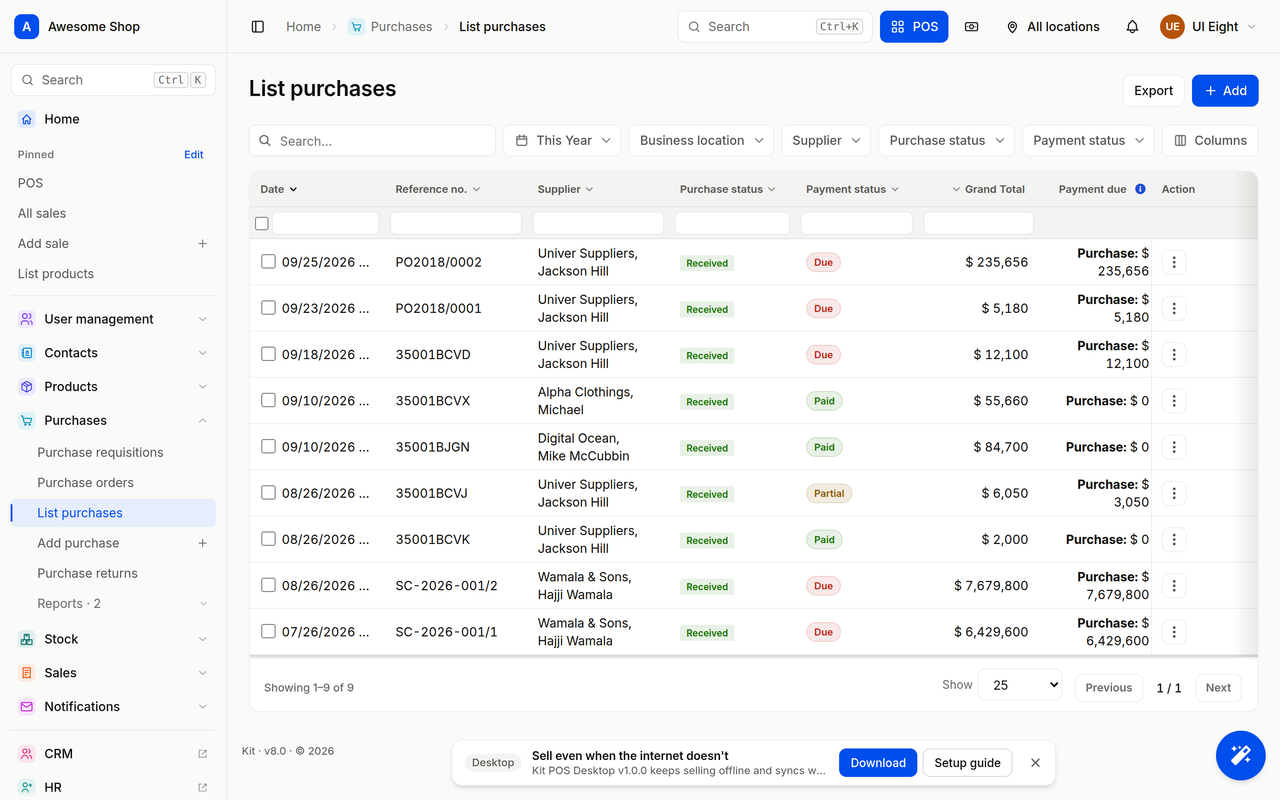Go to Purchase requisitions
The height and width of the screenshot is (800, 1280).
click(x=100, y=453)
